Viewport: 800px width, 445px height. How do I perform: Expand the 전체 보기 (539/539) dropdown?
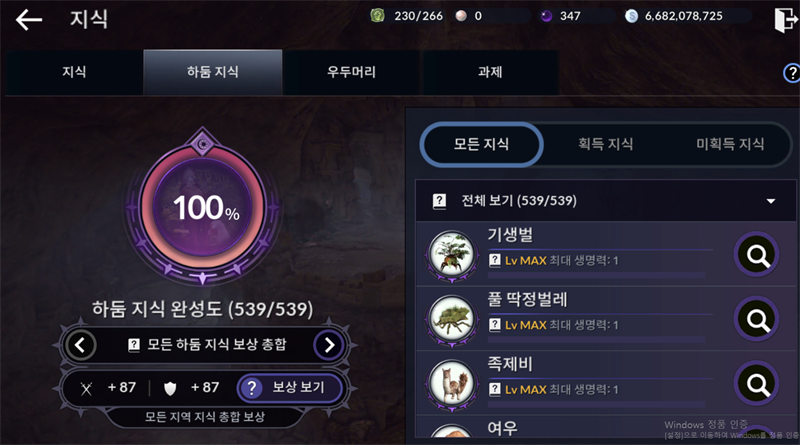pos(606,201)
